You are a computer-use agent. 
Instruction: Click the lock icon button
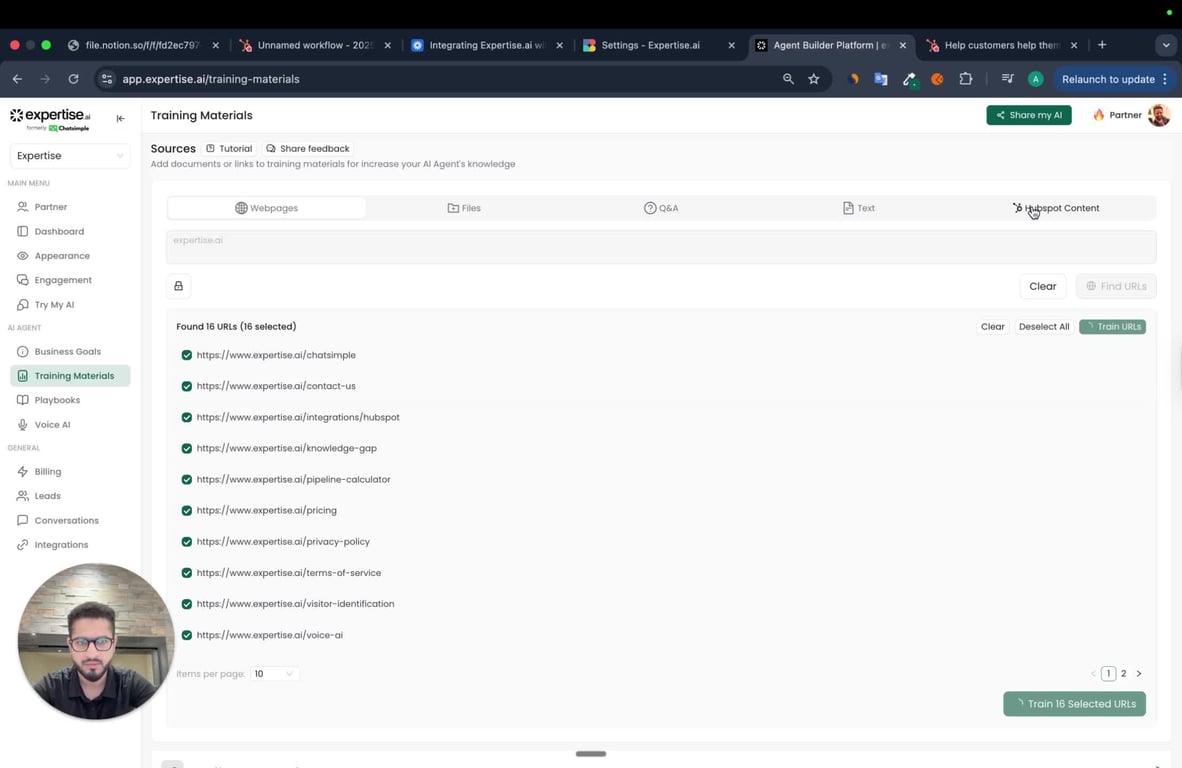click(179, 286)
